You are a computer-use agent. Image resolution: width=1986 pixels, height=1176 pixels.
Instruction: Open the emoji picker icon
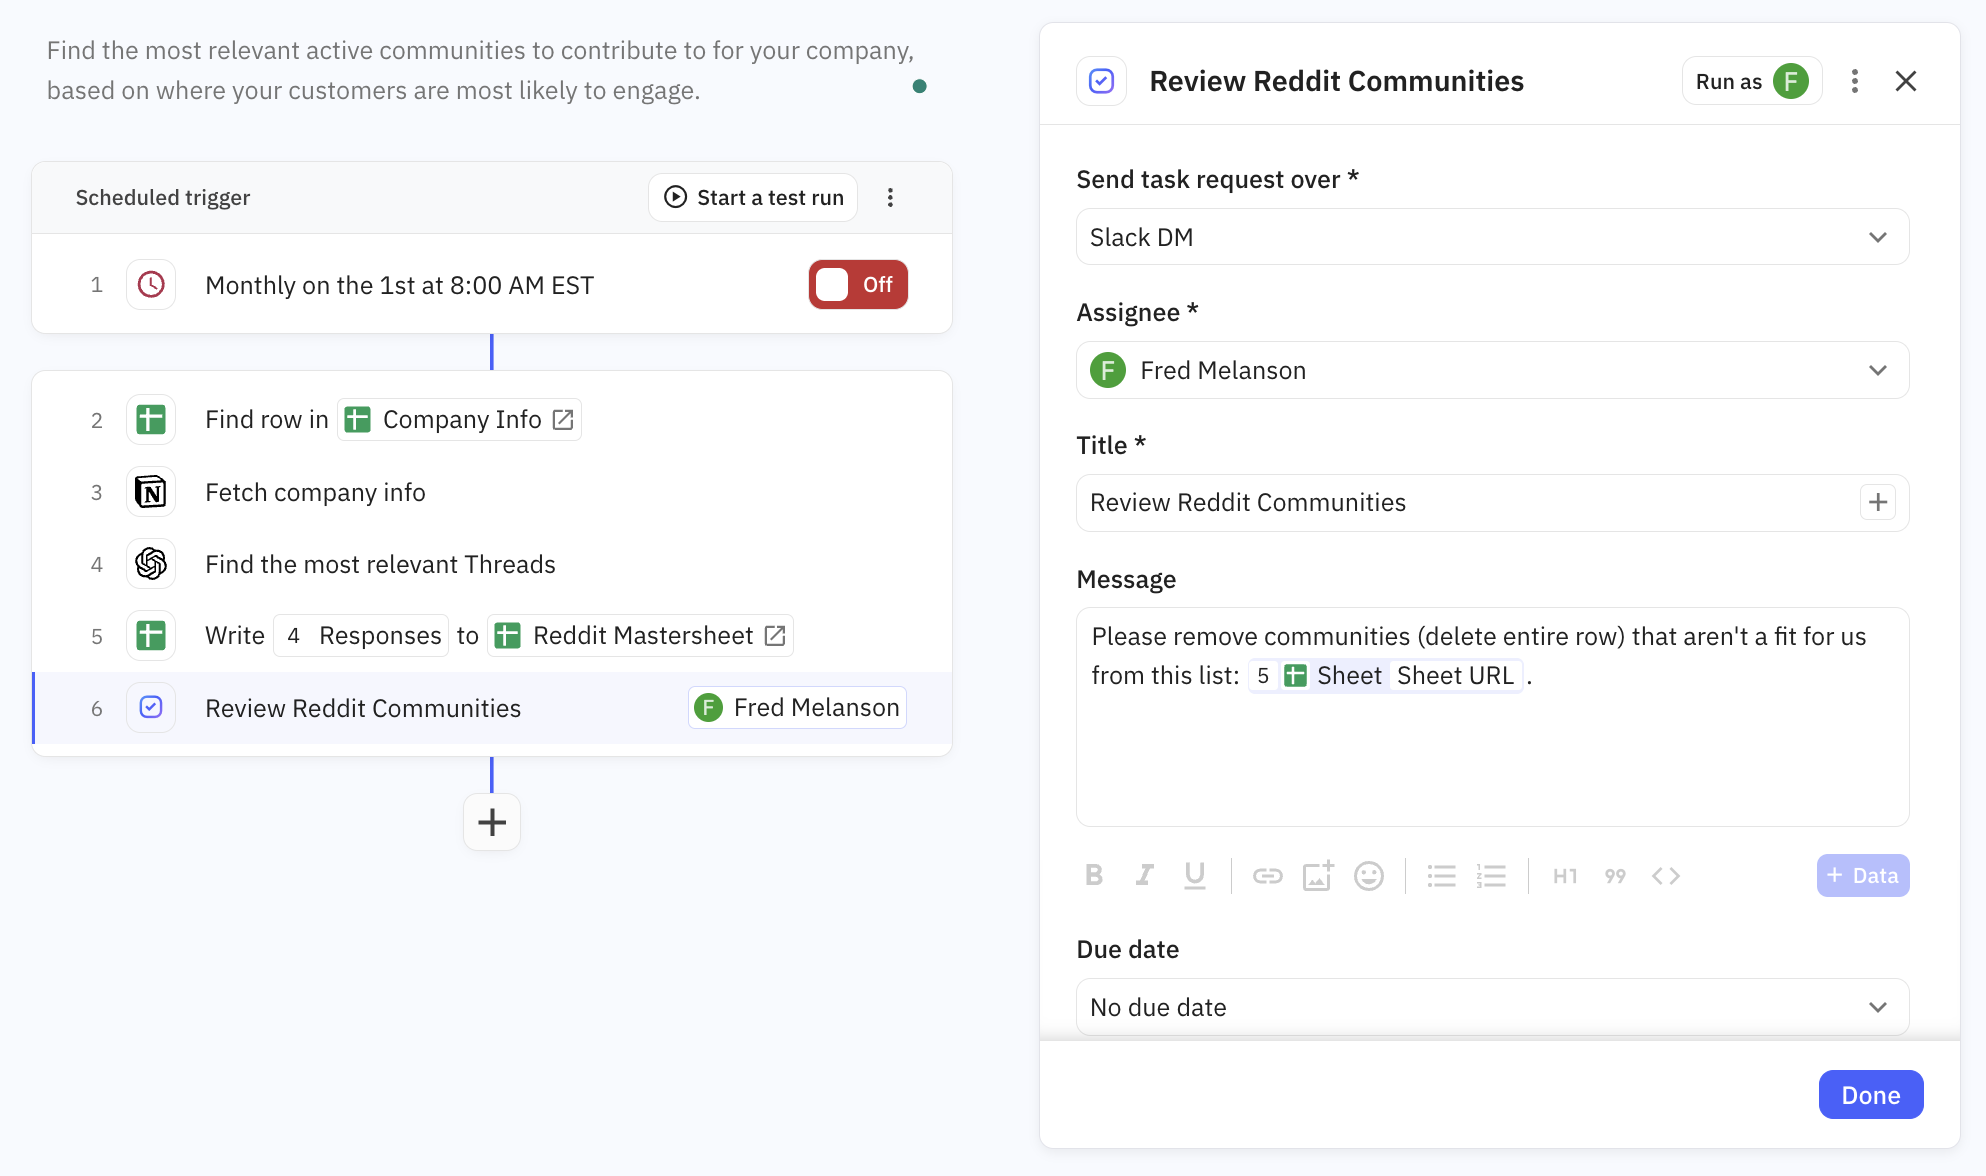pyautogui.click(x=1368, y=876)
